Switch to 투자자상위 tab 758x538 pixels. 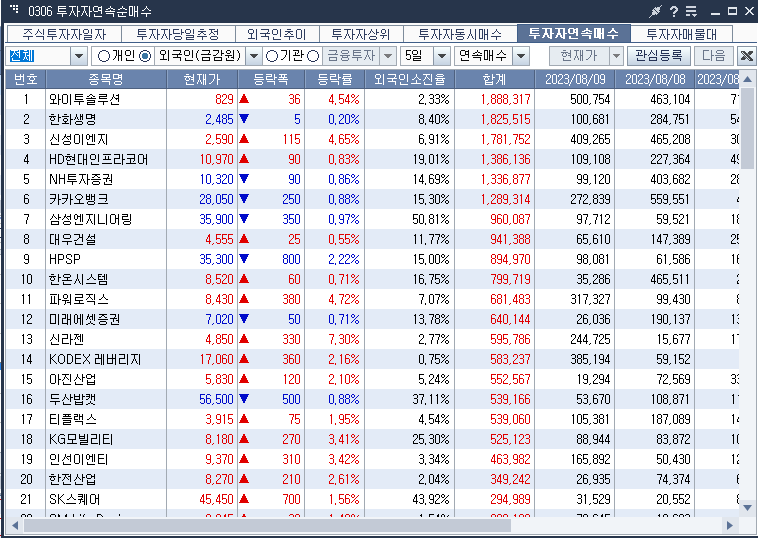(x=361, y=34)
